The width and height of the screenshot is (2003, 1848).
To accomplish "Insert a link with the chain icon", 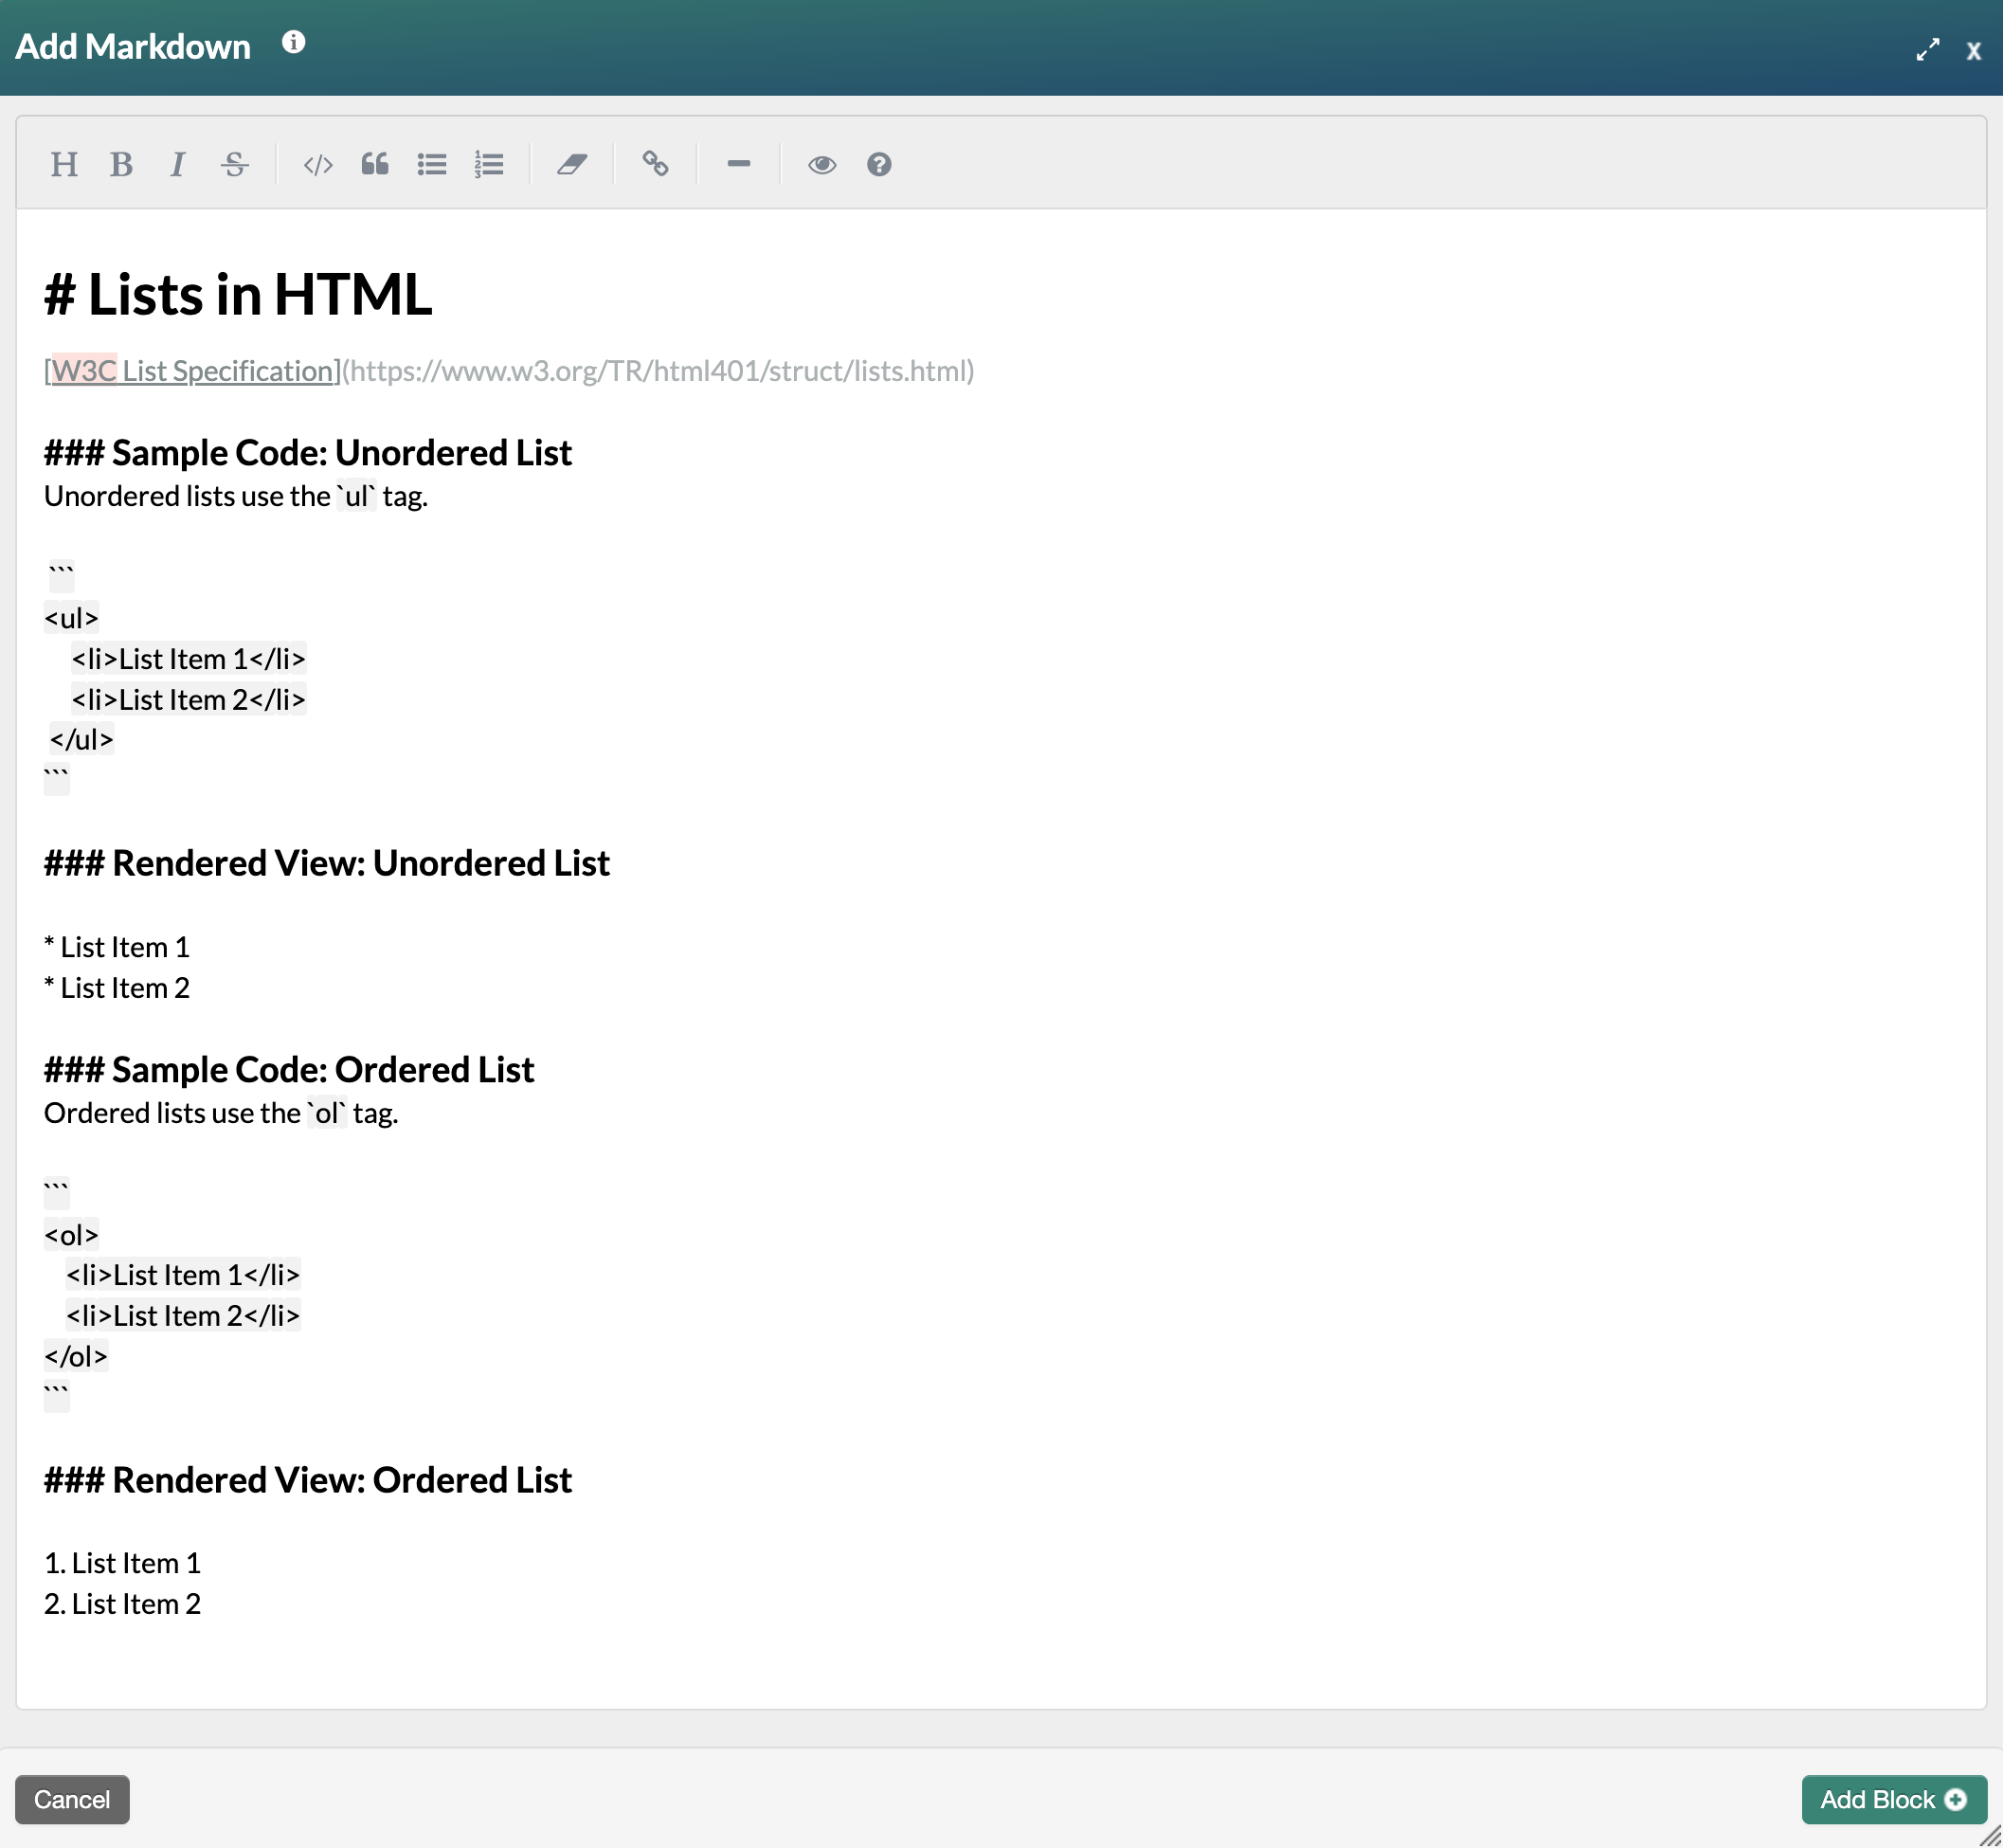I will (655, 164).
